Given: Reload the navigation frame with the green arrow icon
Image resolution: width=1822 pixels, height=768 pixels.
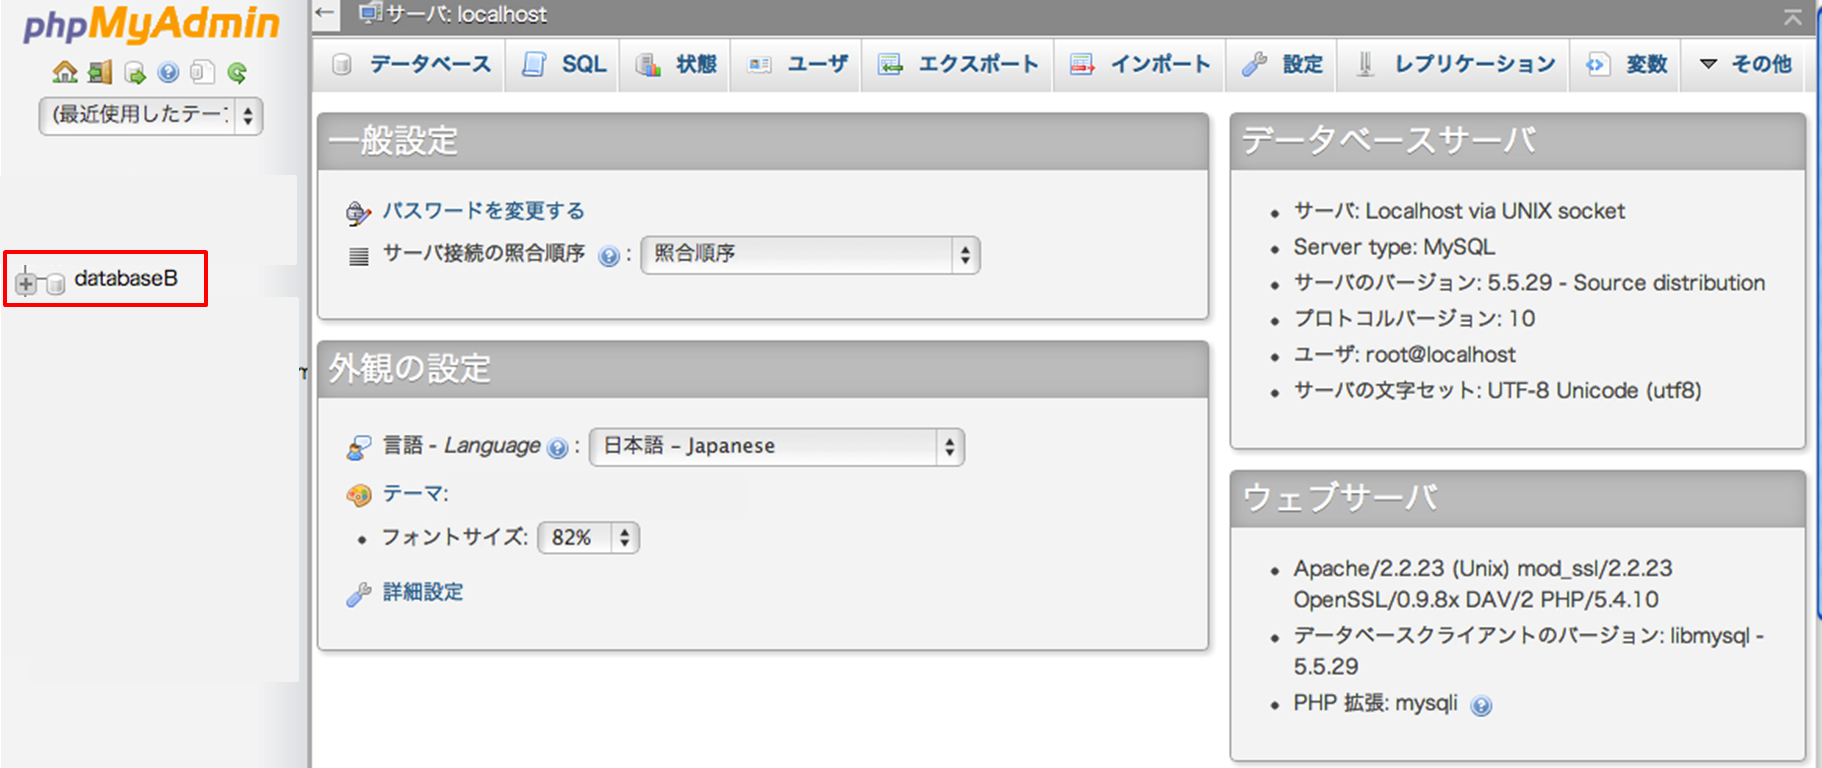Looking at the screenshot, I should click(237, 72).
